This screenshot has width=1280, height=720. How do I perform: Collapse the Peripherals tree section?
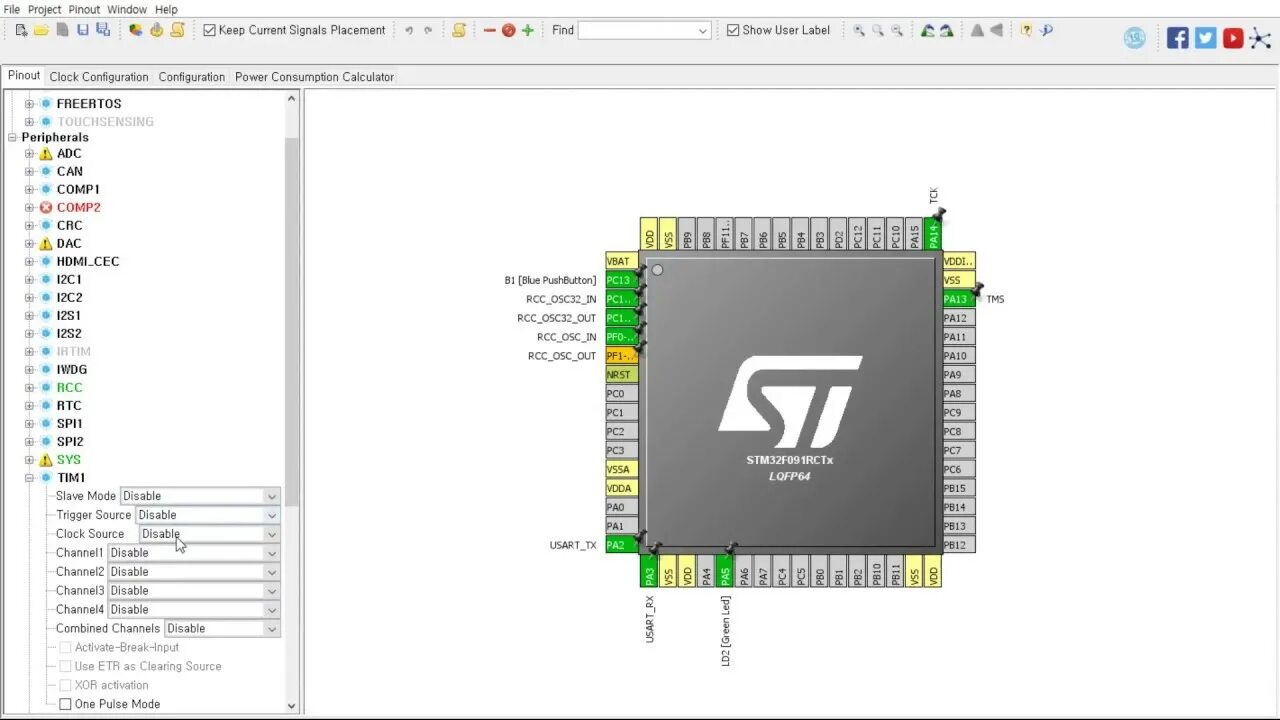13,138
